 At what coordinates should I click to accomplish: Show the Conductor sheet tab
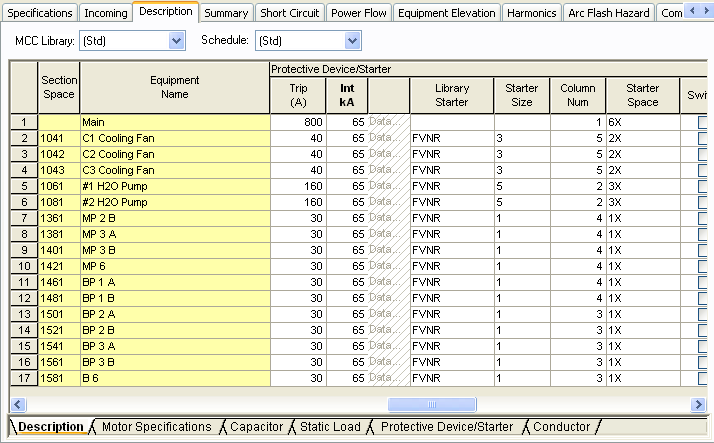561,427
